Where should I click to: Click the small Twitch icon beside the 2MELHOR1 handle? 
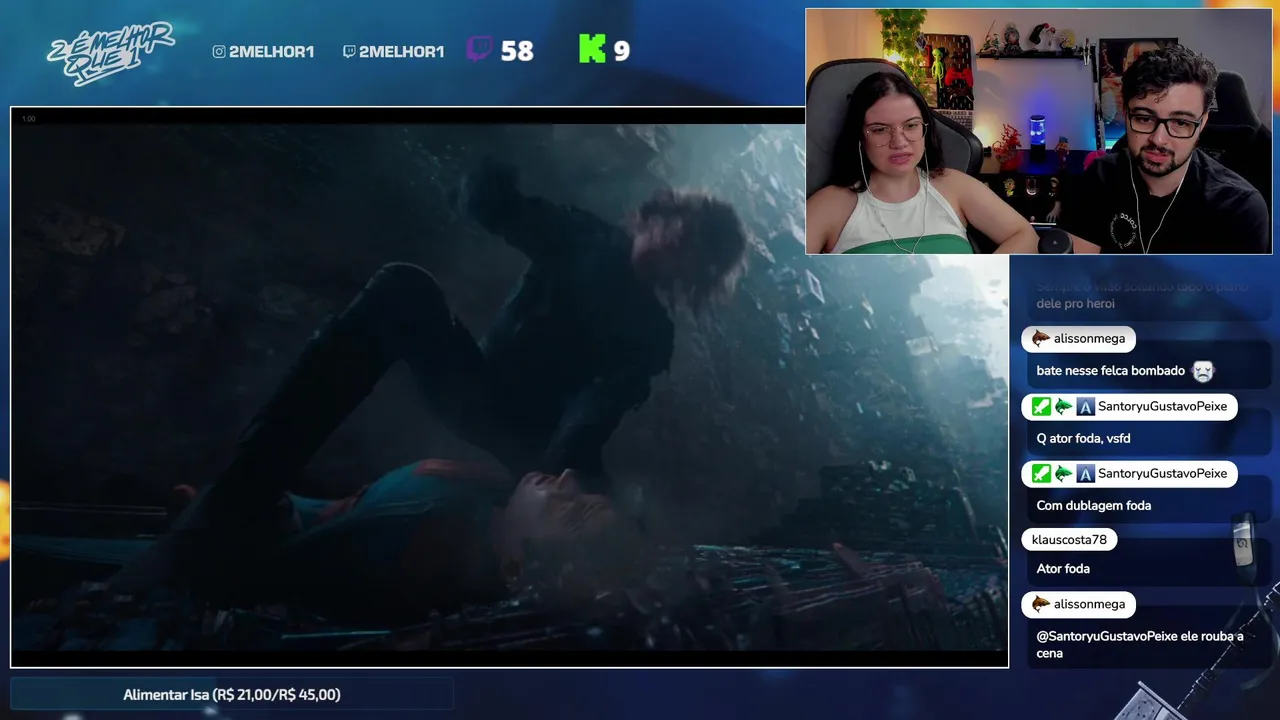point(349,52)
